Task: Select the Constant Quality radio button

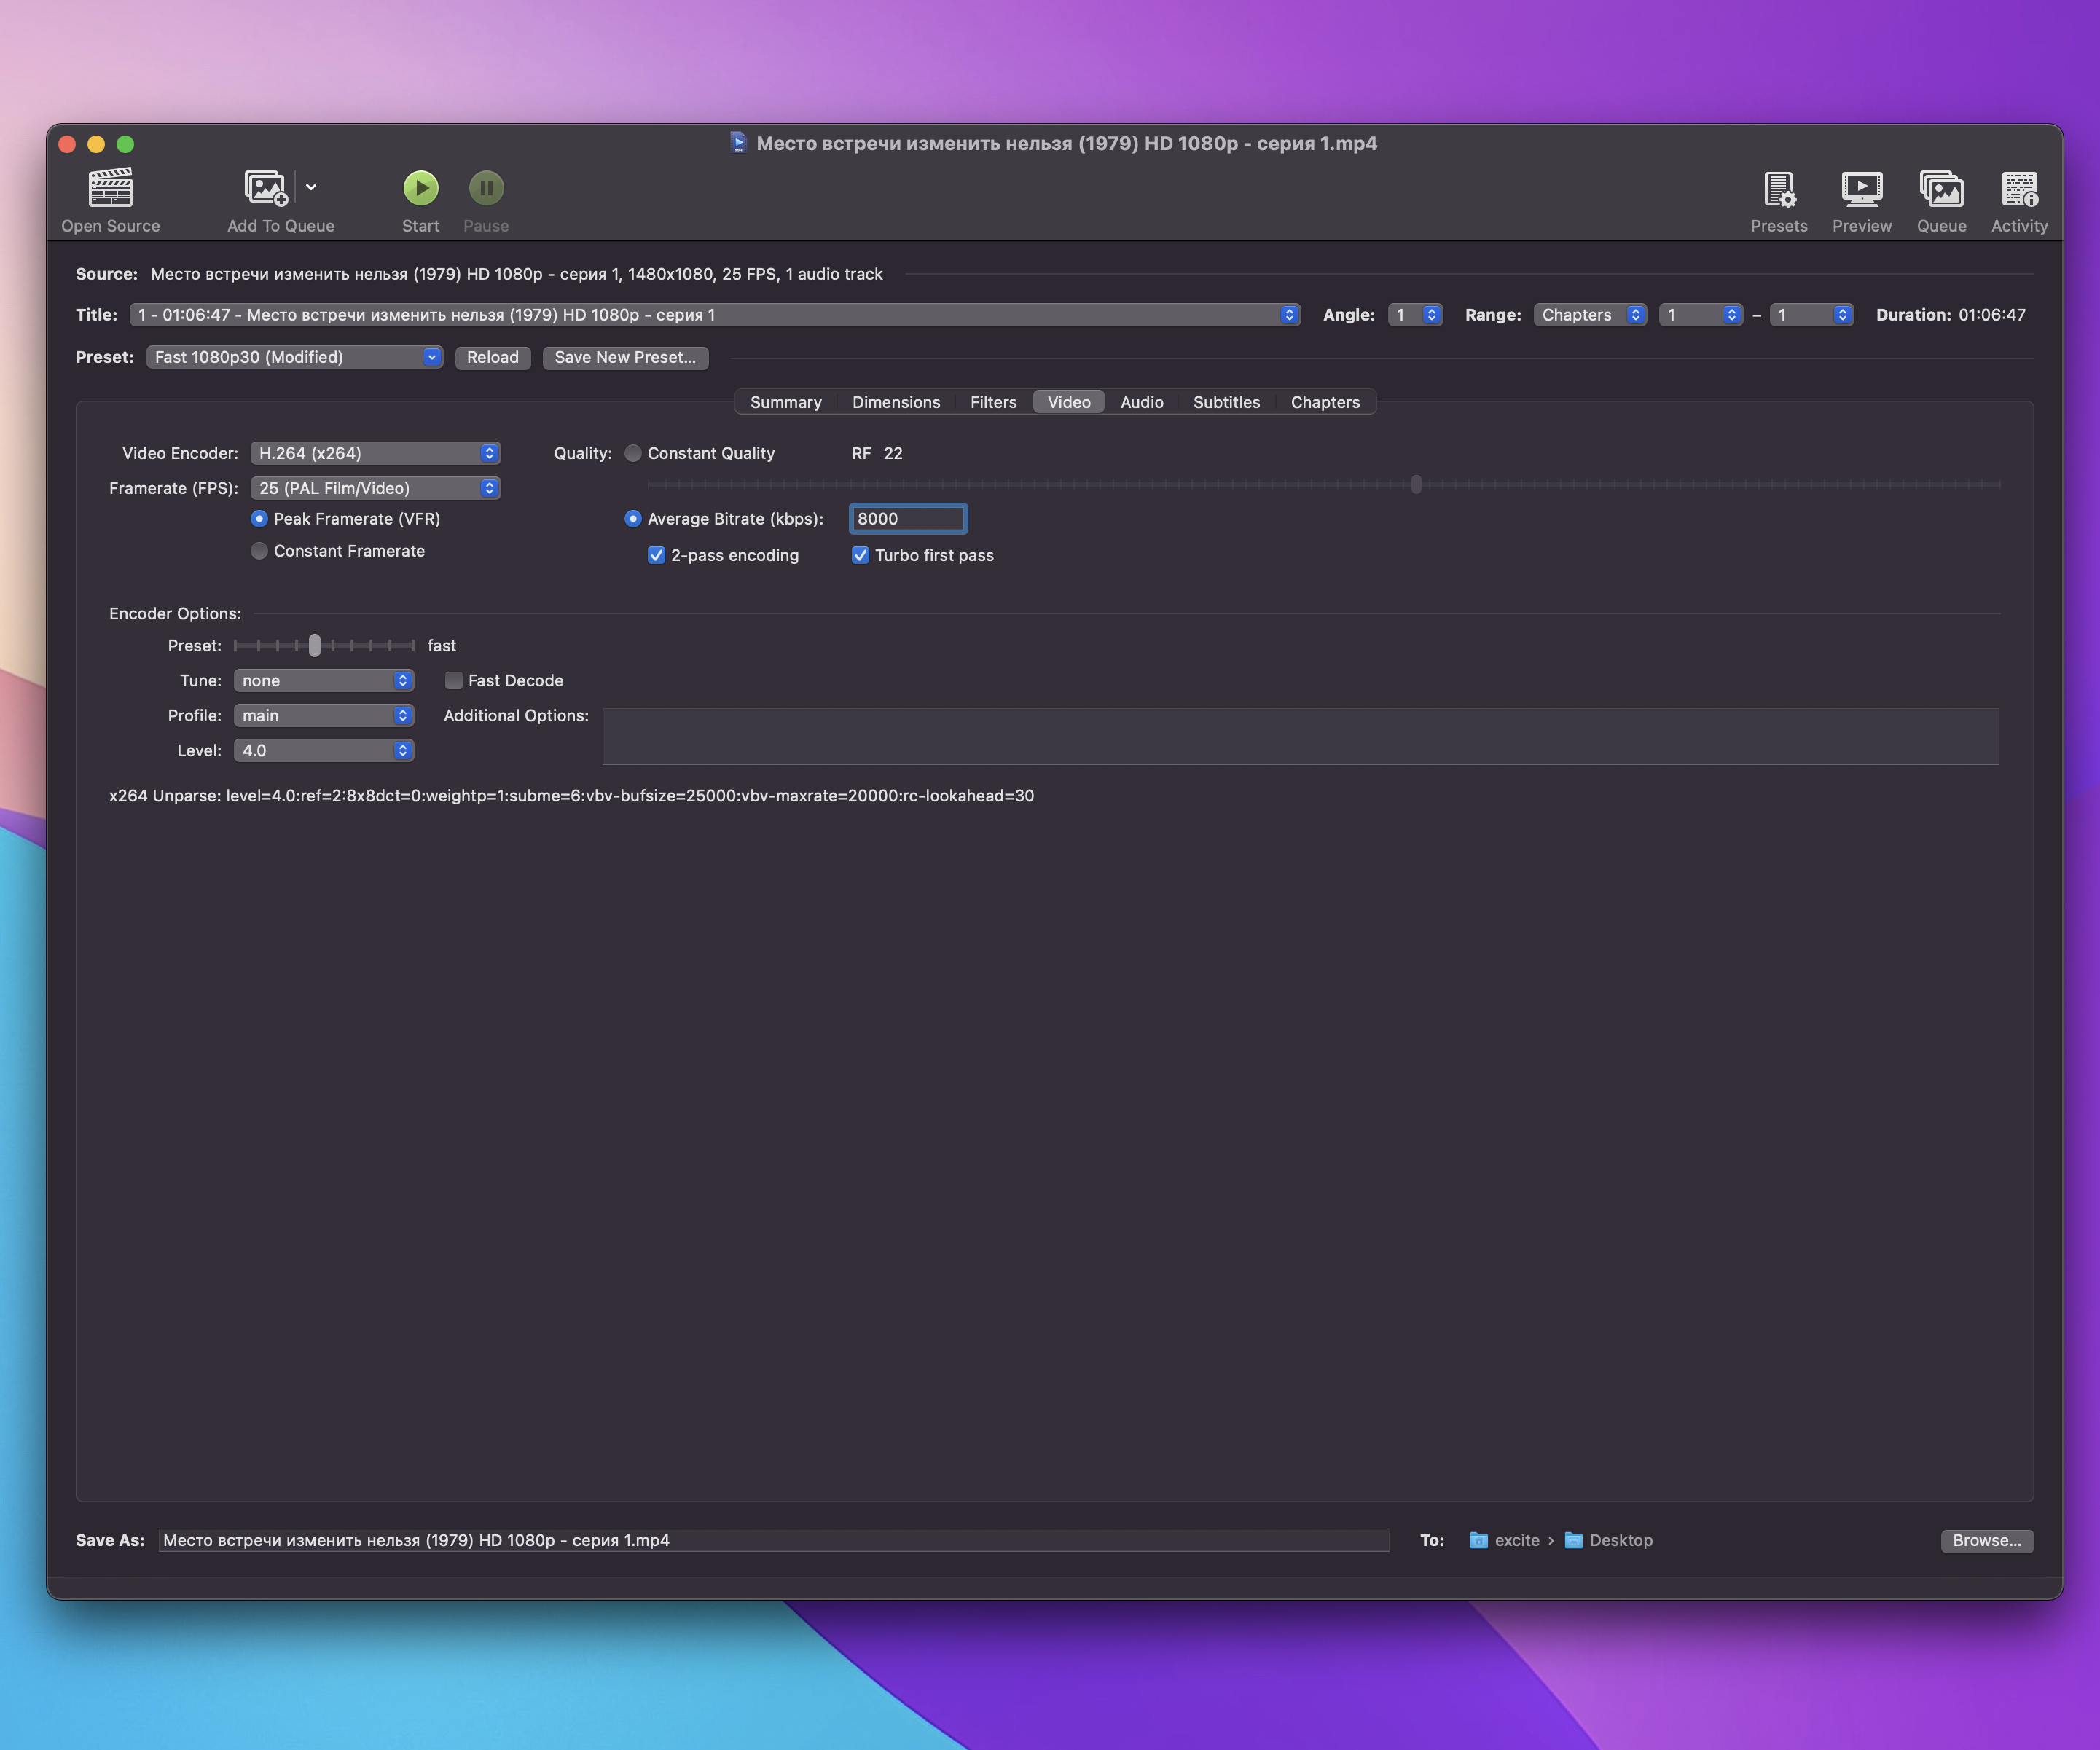Action: point(633,453)
